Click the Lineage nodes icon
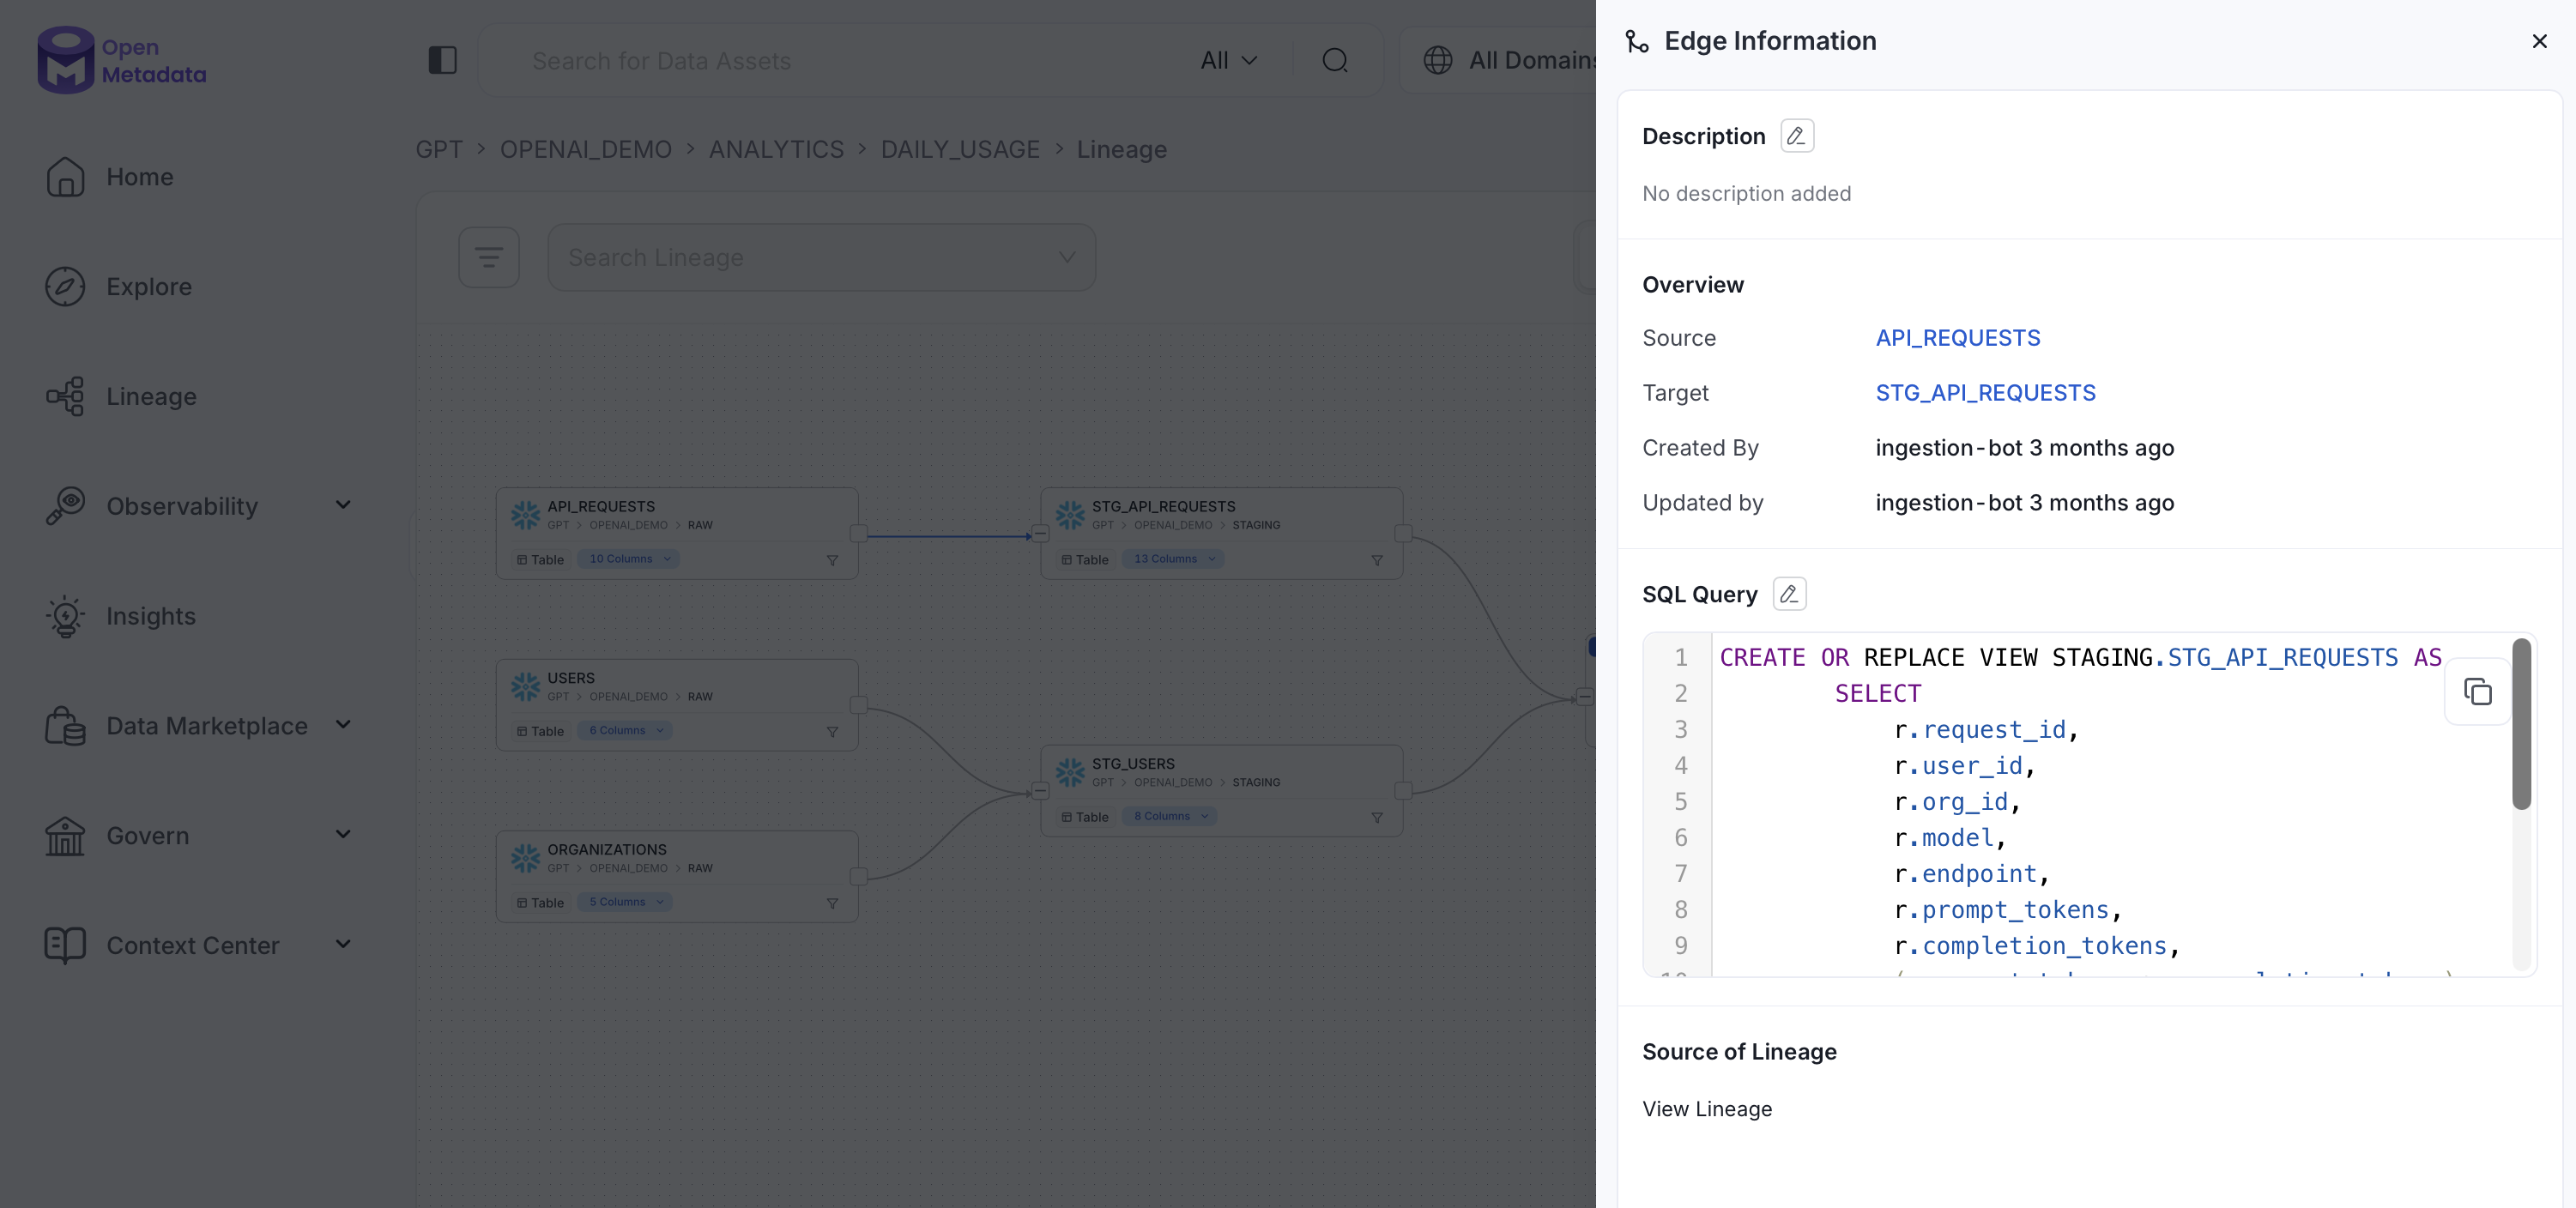 pyautogui.click(x=65, y=397)
